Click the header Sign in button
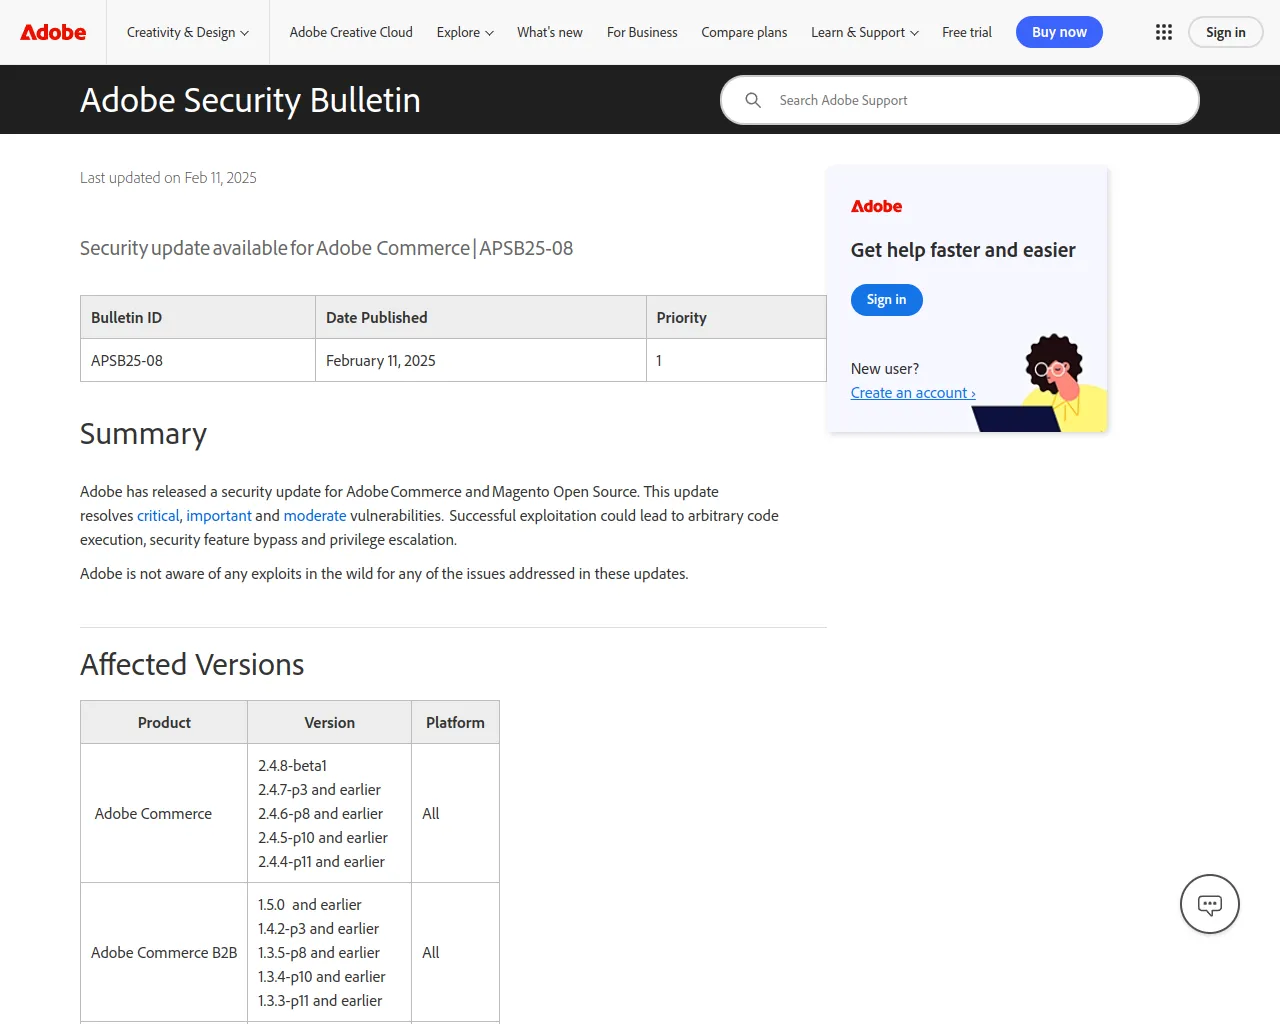This screenshot has width=1280, height=1024. 1226,32
